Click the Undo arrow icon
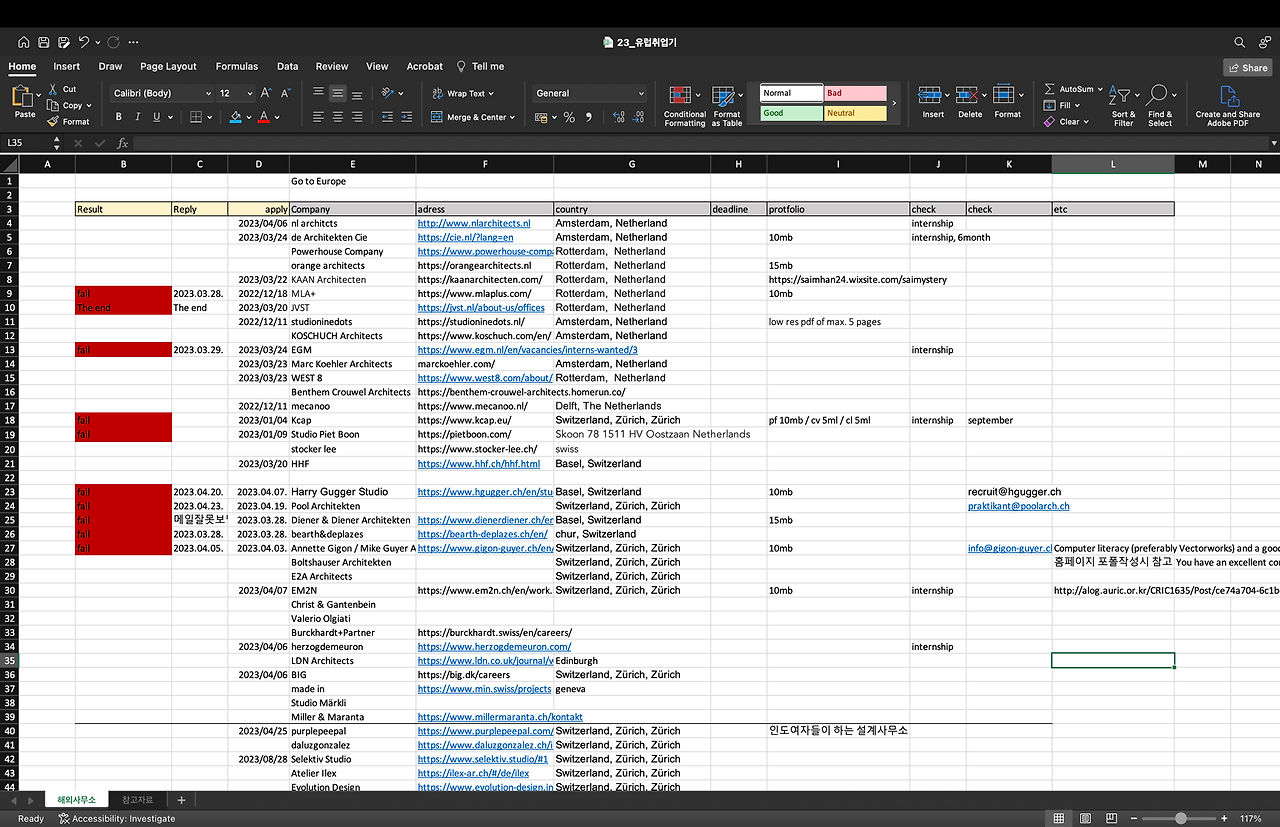The image size is (1280, 827). [84, 42]
